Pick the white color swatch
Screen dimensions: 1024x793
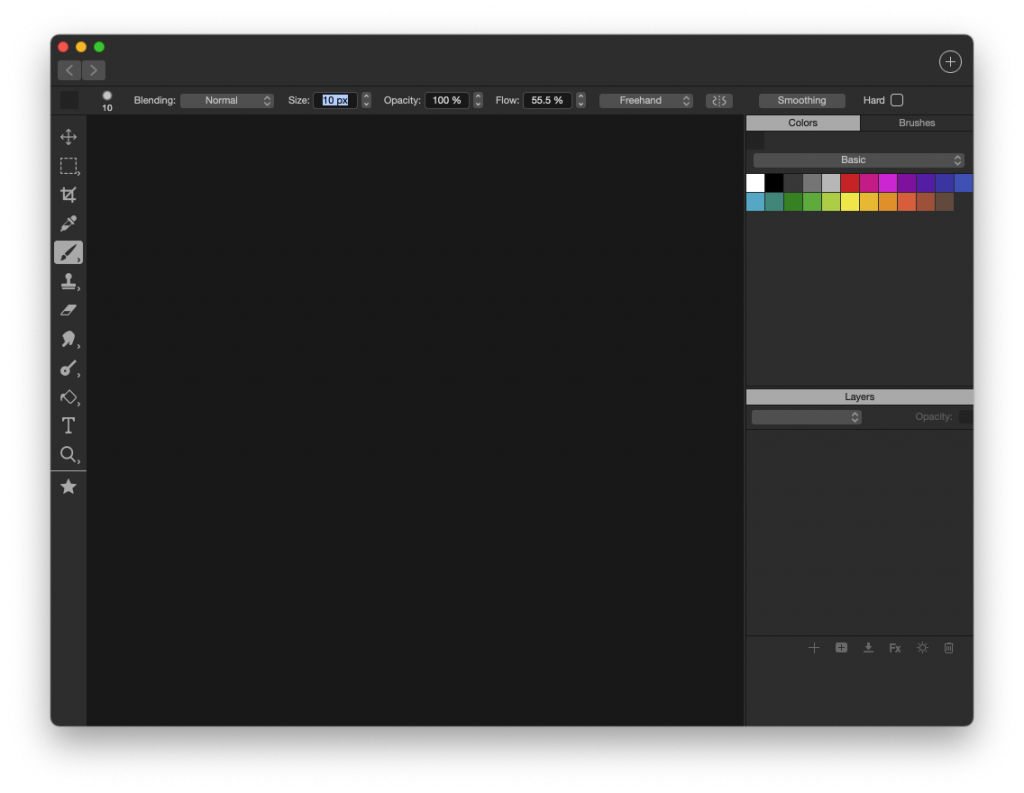tap(756, 183)
